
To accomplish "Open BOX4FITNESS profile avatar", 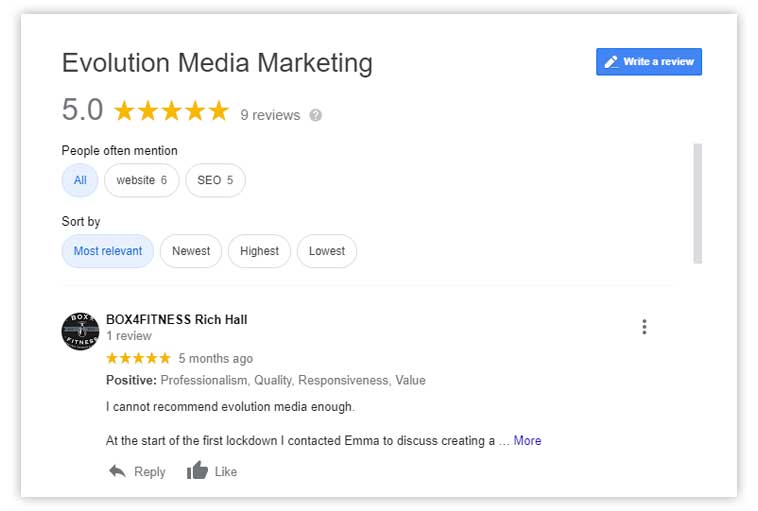I will point(80,331).
